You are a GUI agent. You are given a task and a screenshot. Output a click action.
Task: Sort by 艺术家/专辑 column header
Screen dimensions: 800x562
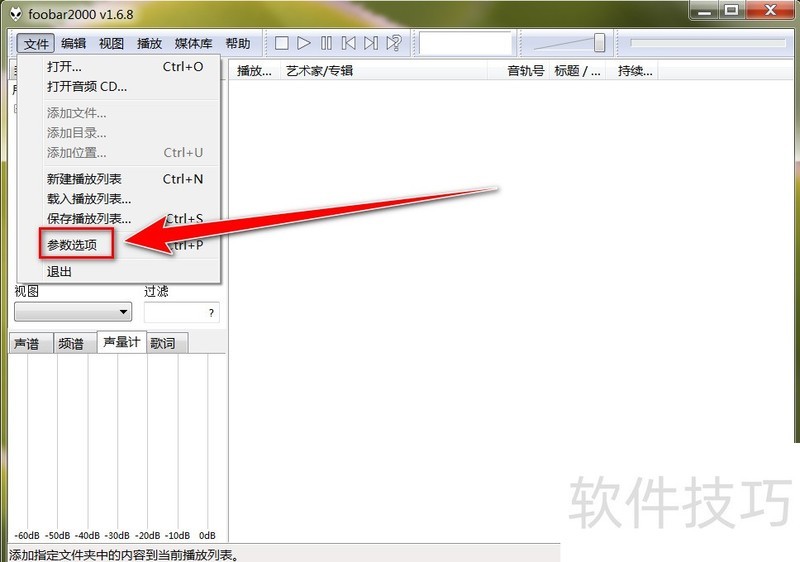384,71
